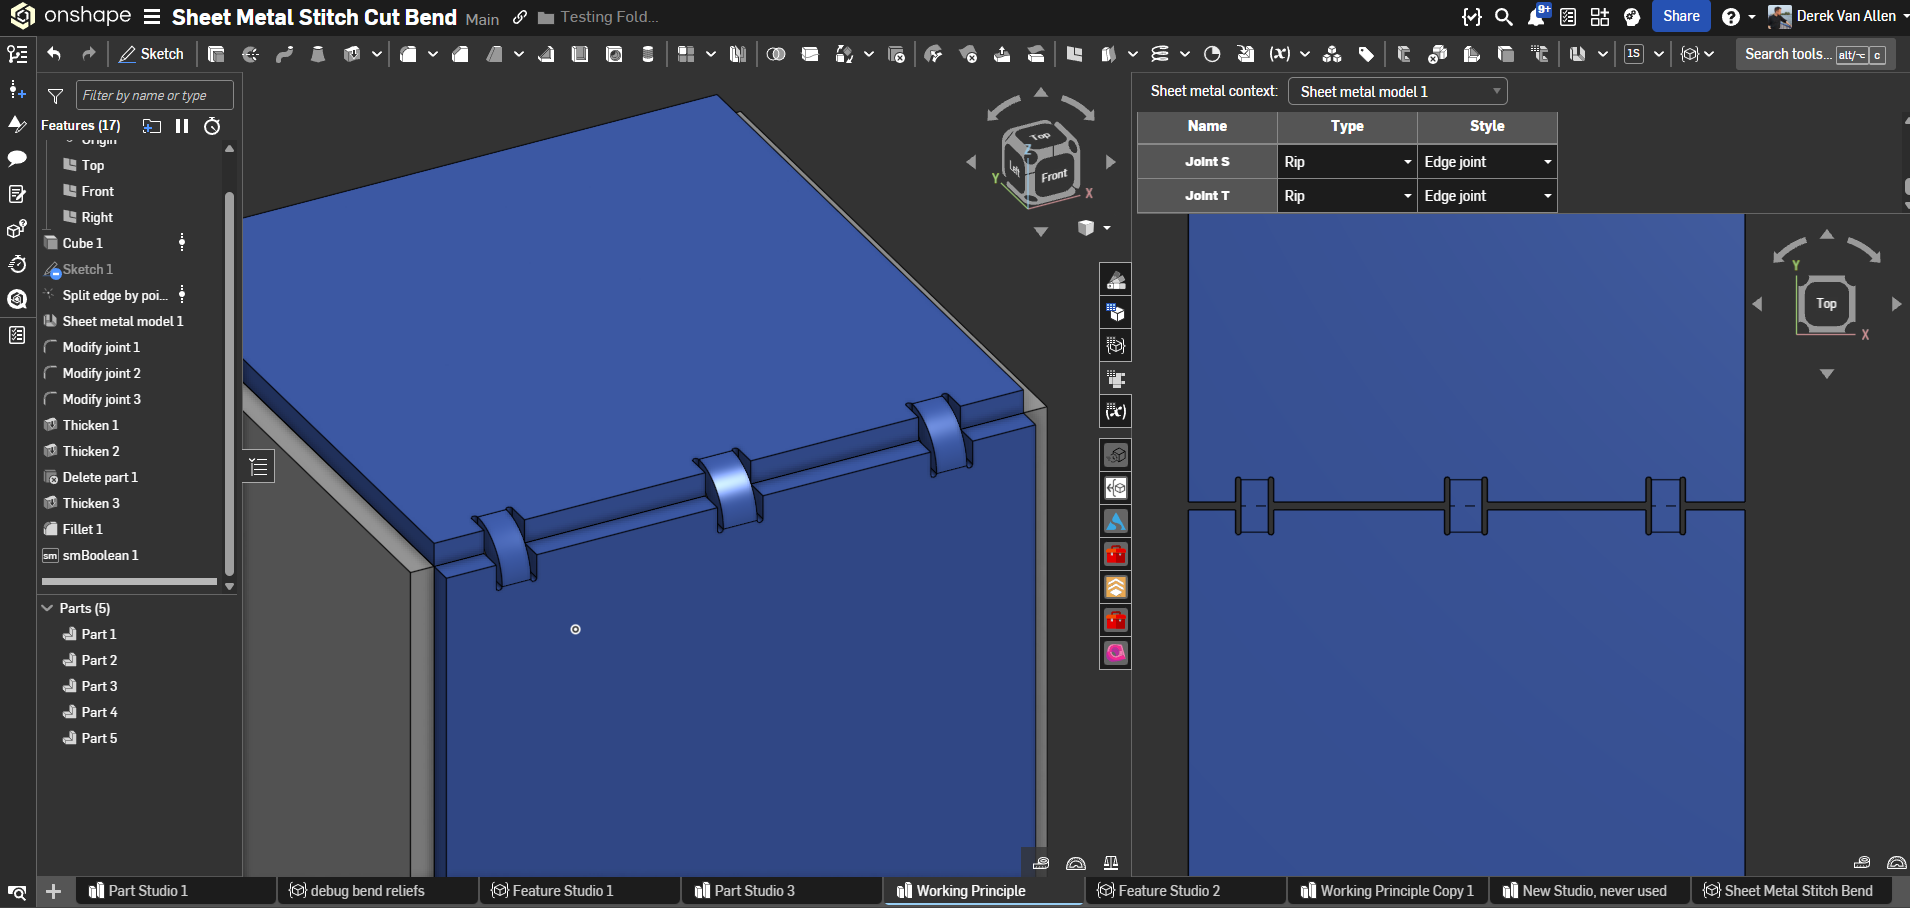Select the Chamfer tool
Screen dimensions: 1910x908
coord(460,54)
